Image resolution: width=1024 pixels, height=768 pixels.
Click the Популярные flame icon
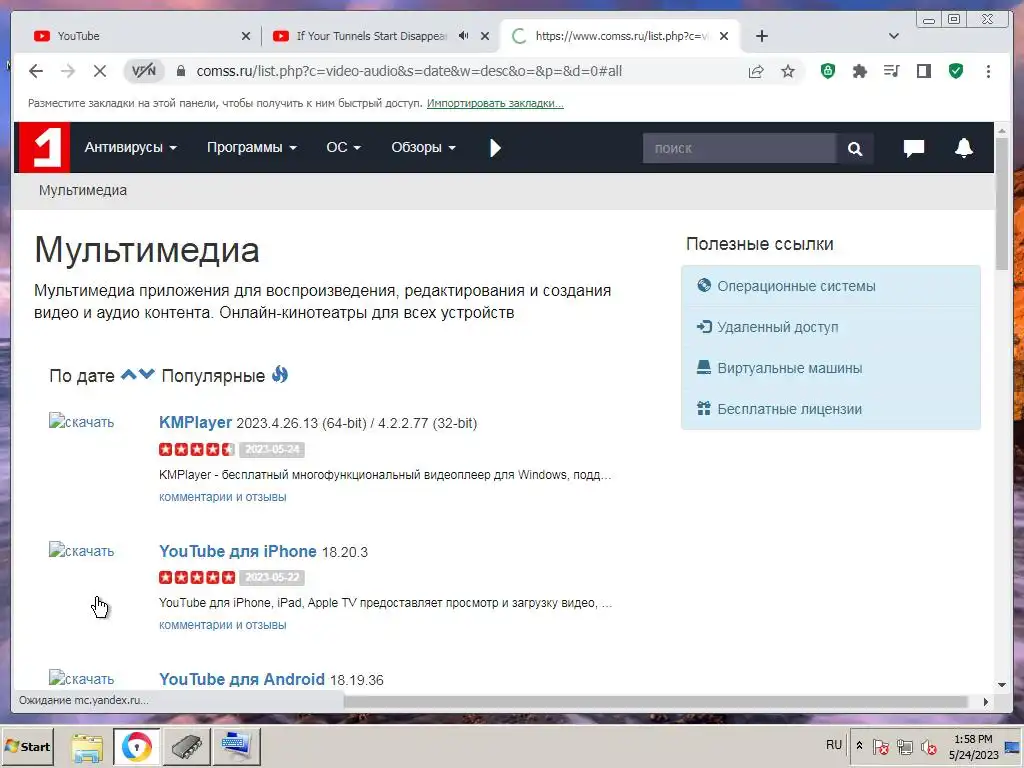[x=280, y=374]
